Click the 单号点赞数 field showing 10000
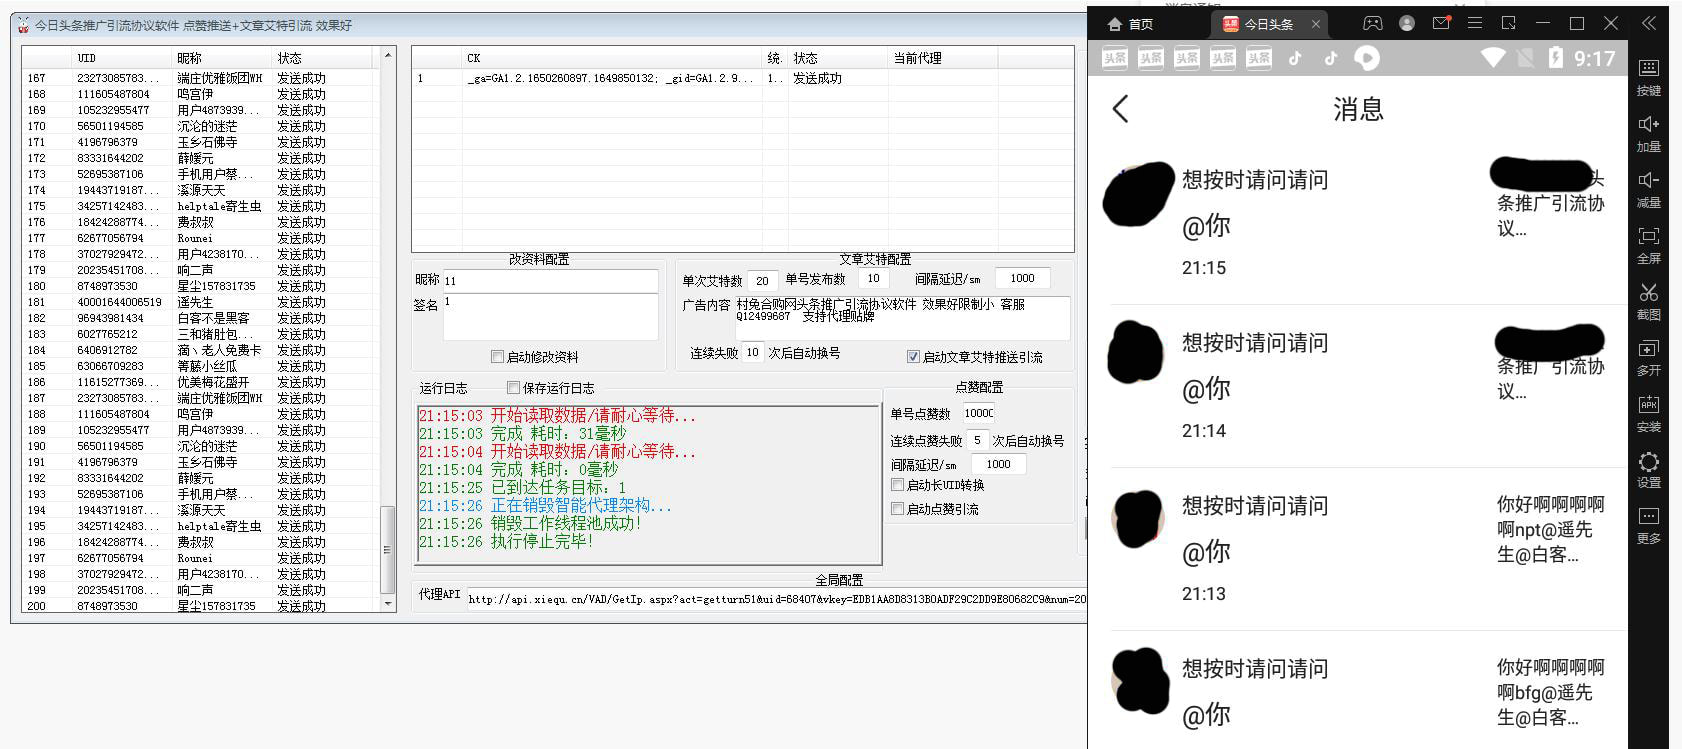The height and width of the screenshot is (749, 1682). 979,413
